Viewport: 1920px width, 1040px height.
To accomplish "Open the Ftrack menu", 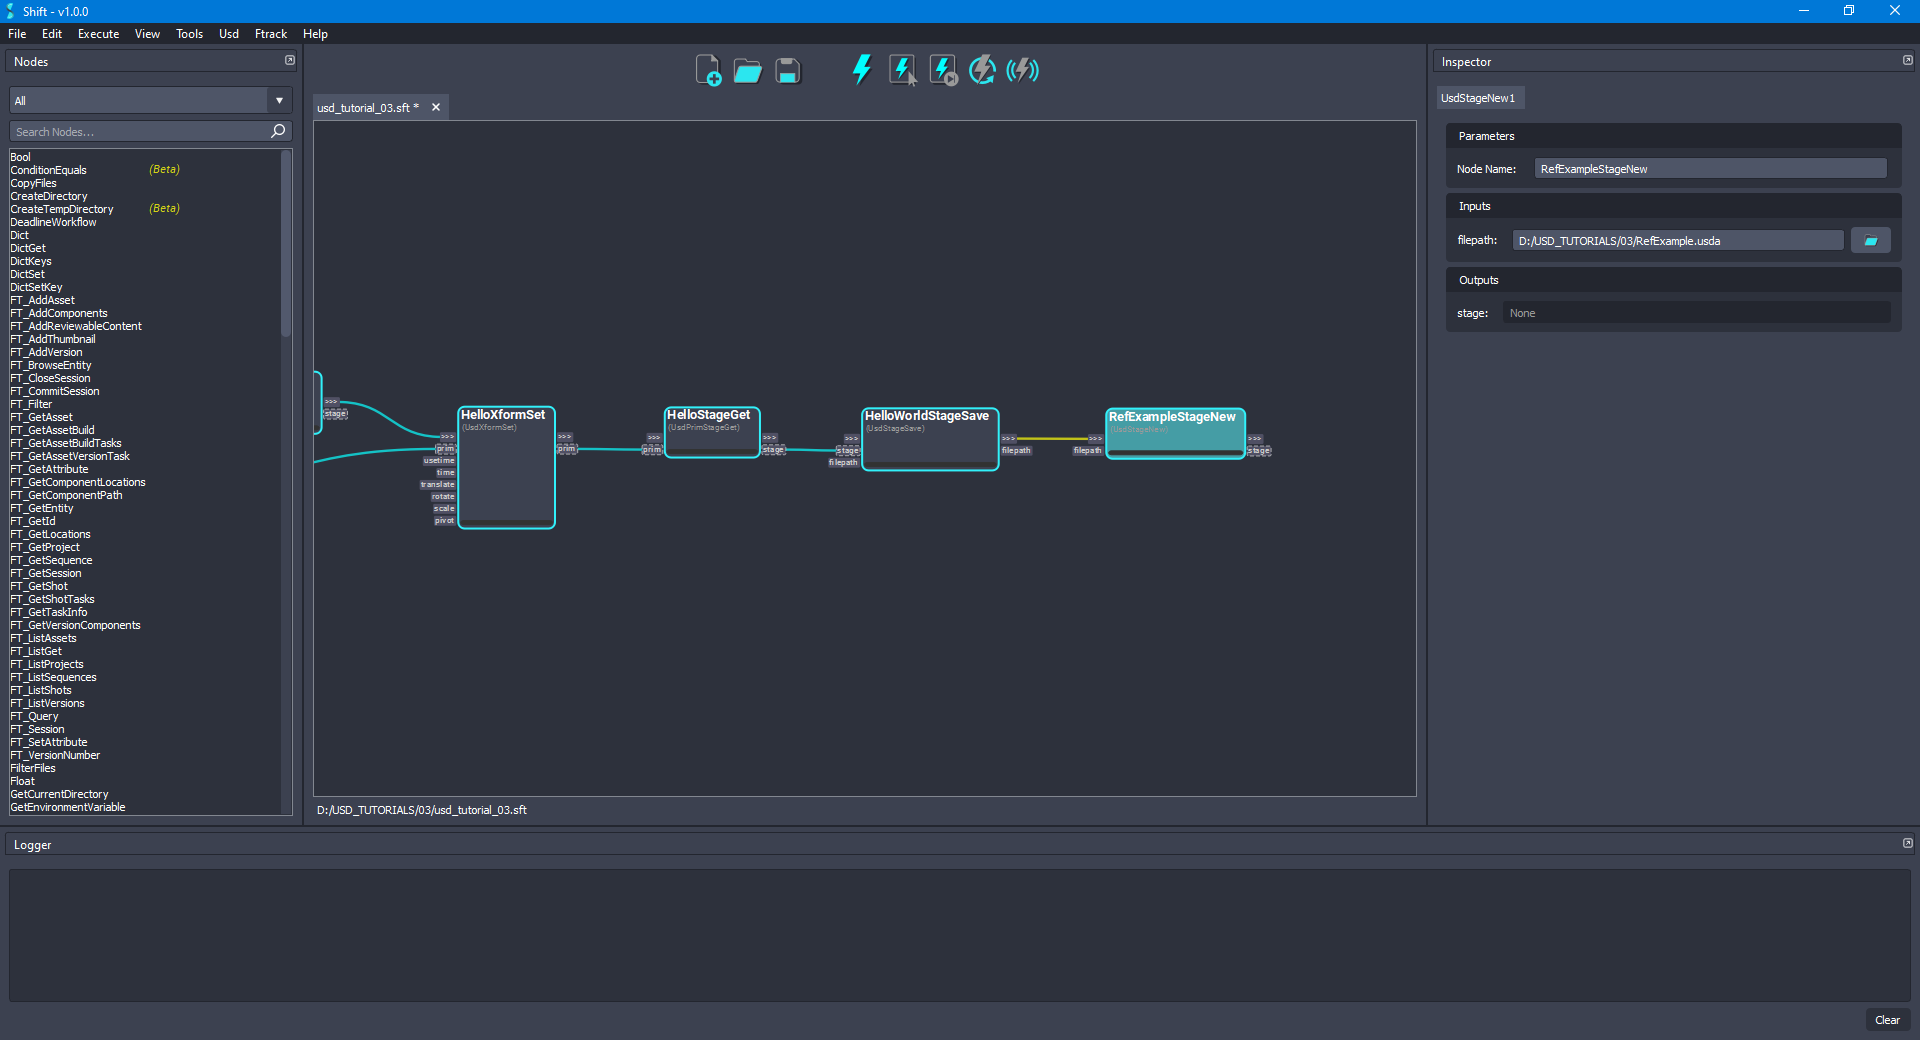I will (x=270, y=33).
